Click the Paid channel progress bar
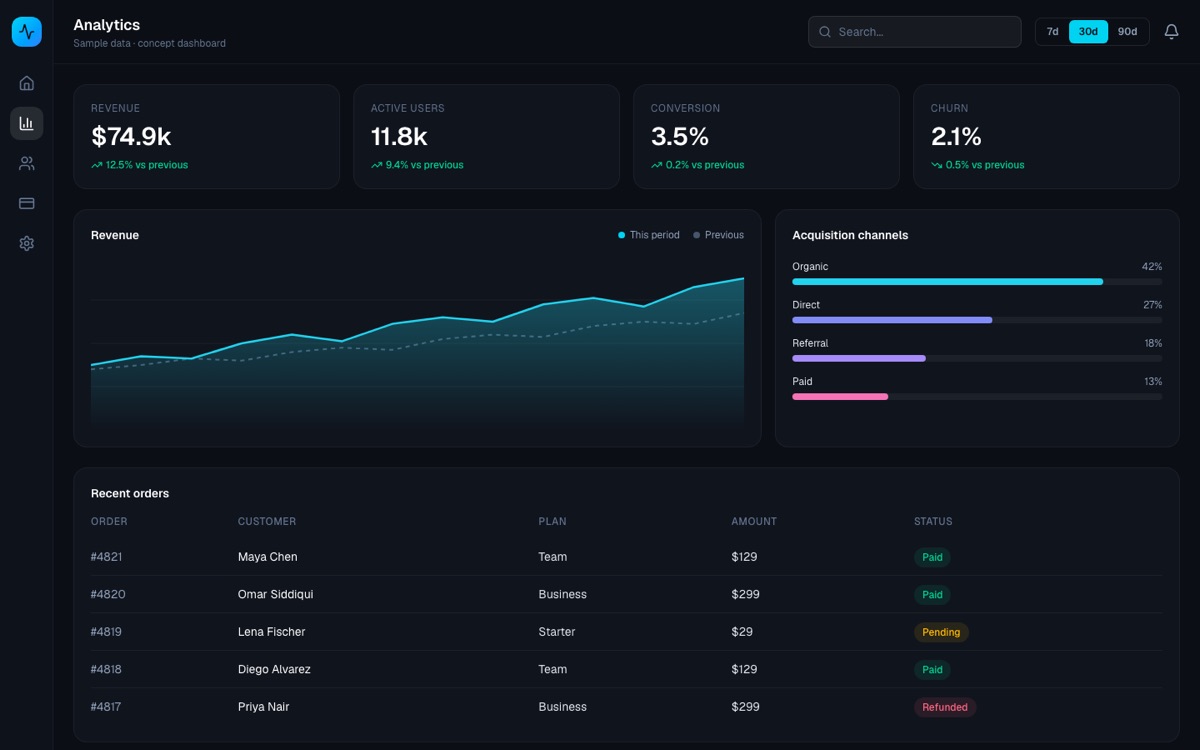The height and width of the screenshot is (750, 1200). point(977,397)
